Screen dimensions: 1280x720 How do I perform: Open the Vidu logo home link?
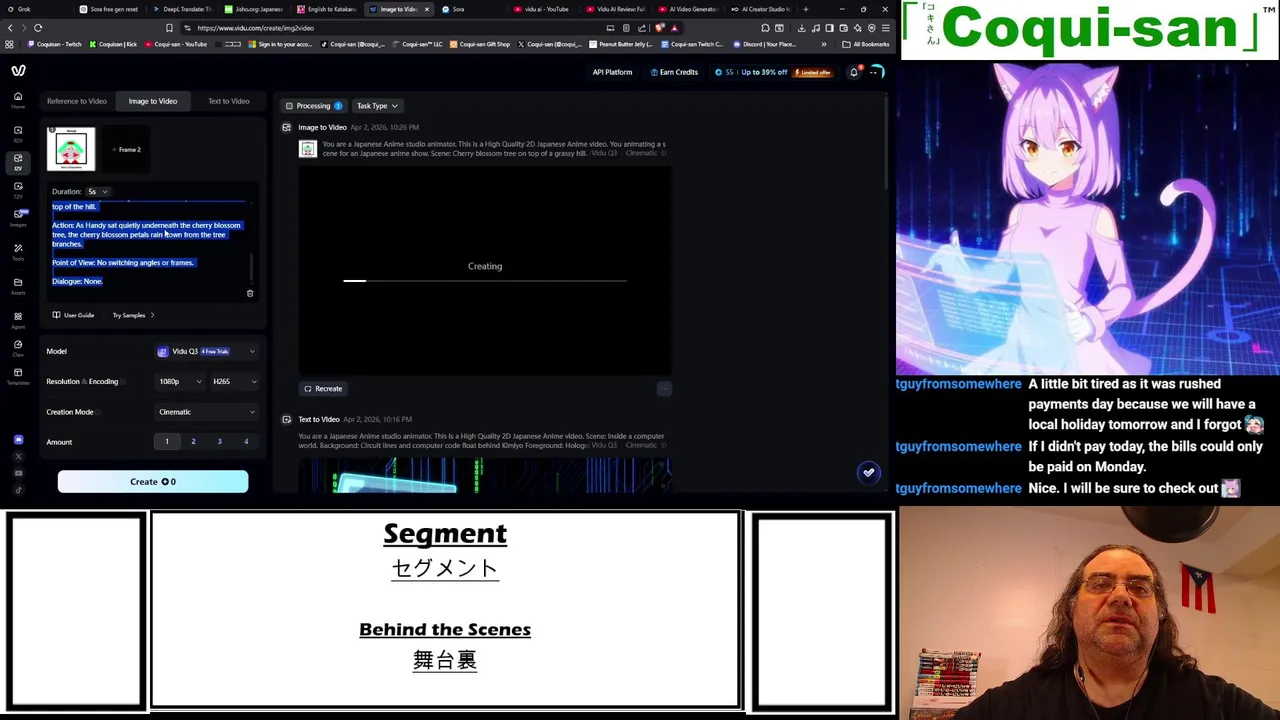tap(18, 71)
